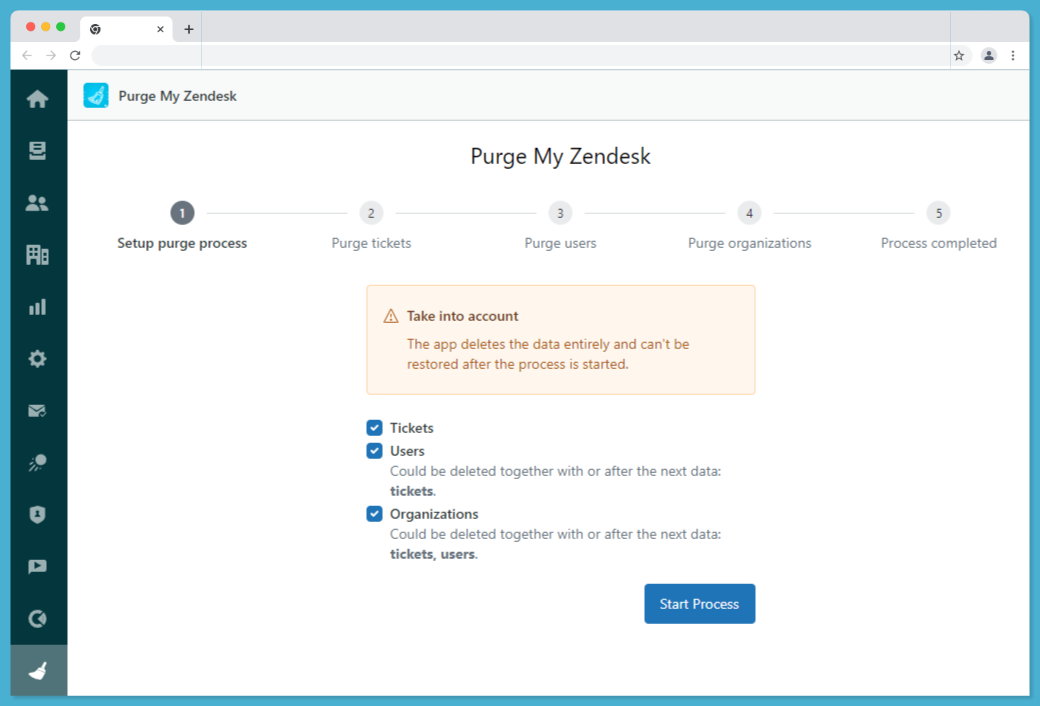Select the broom Purge app sidebar icon
This screenshot has height=706, width=1040.
coord(38,670)
